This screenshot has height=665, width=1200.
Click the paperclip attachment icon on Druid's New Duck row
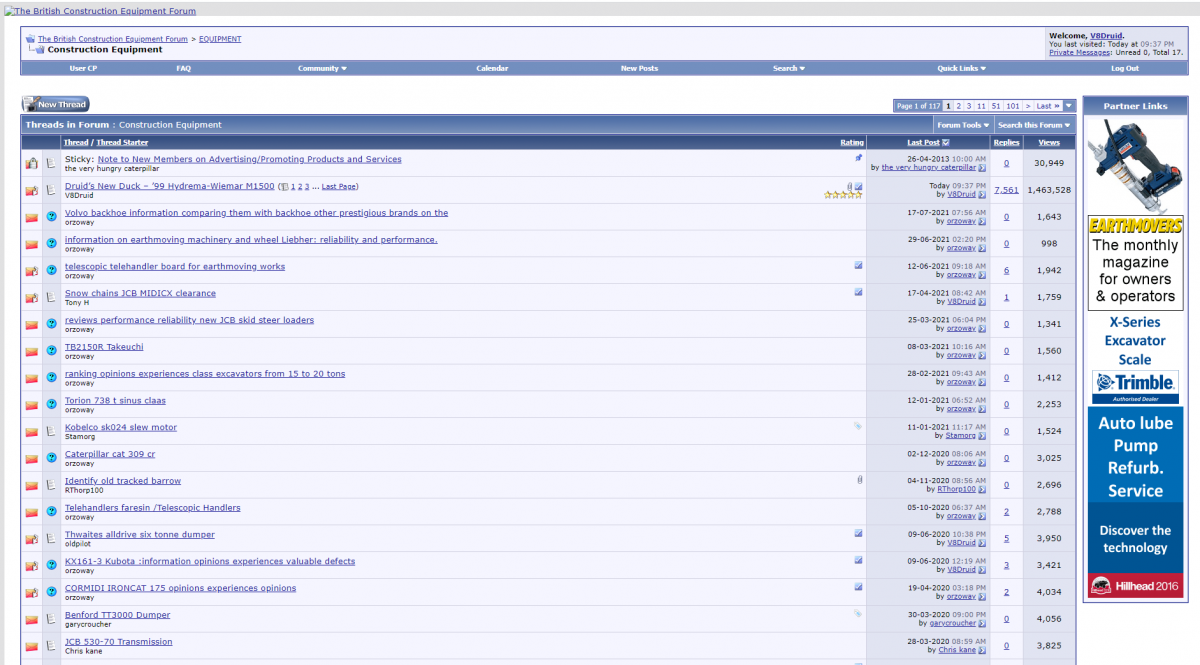tap(849, 186)
